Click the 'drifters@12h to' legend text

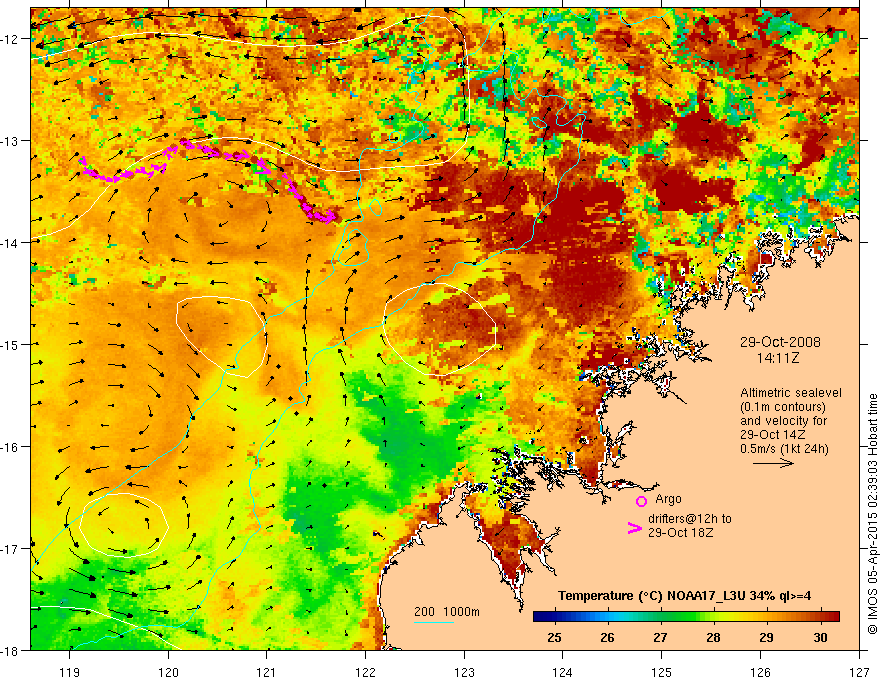(x=690, y=518)
